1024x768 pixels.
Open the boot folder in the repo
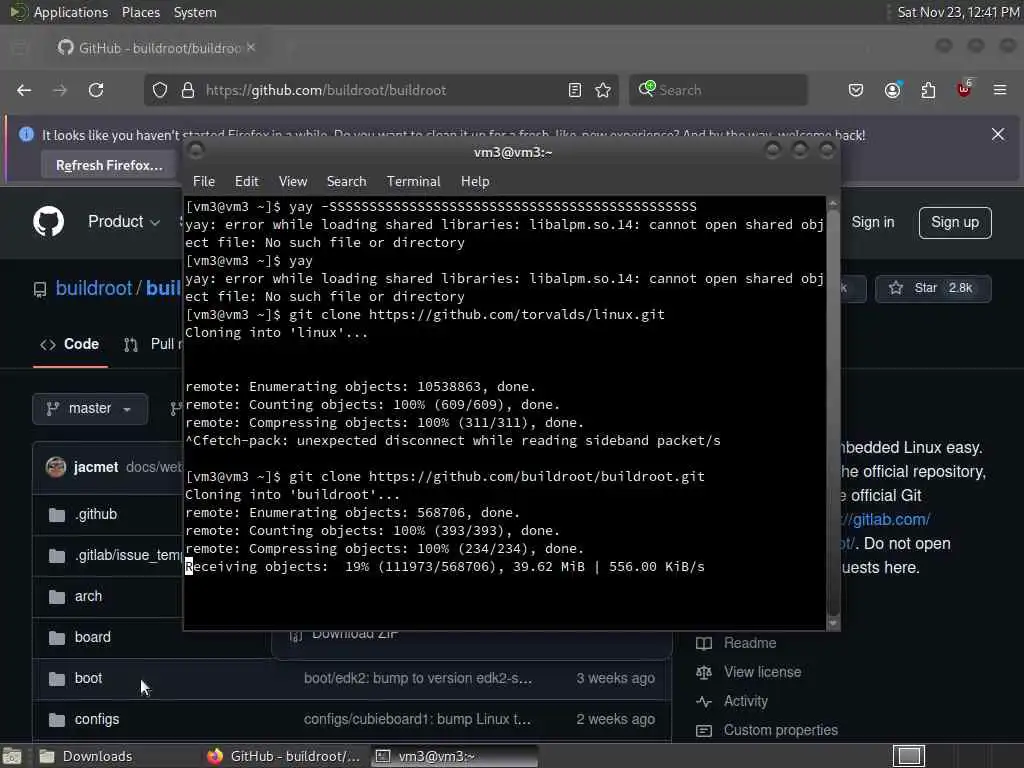pos(88,678)
